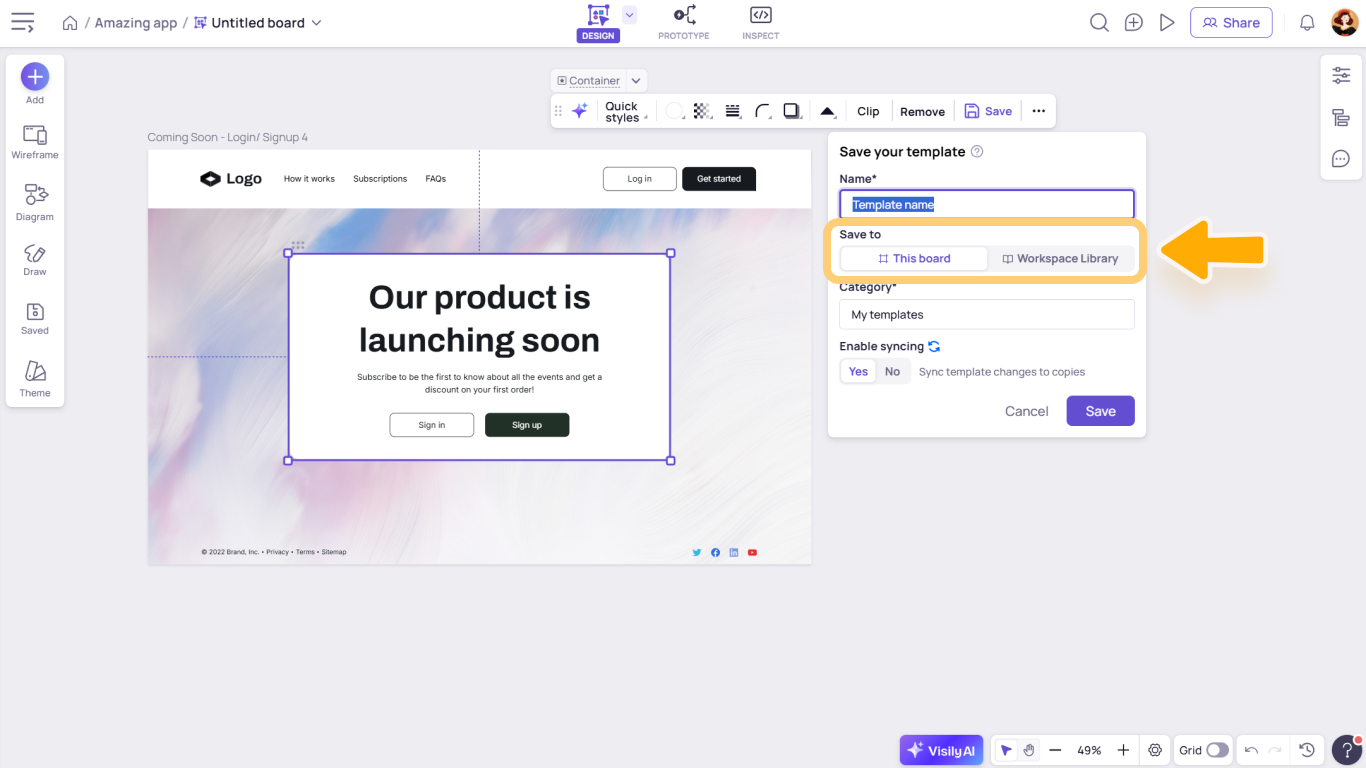Open the fill color swatch in the toolbar
This screenshot has width=1366, height=768.
point(674,111)
